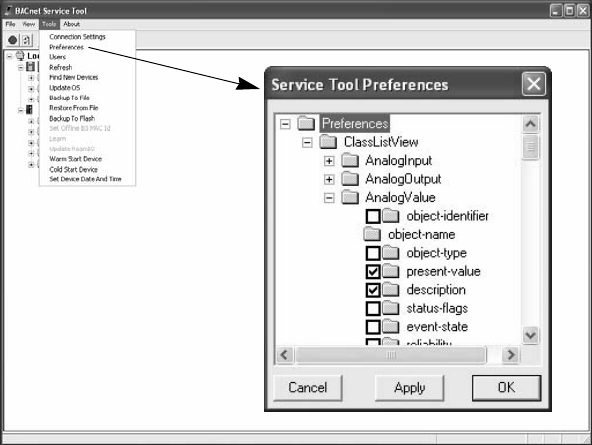This screenshot has width=592, height=445.
Task: Click the AnalogValue folder icon
Action: 350,197
